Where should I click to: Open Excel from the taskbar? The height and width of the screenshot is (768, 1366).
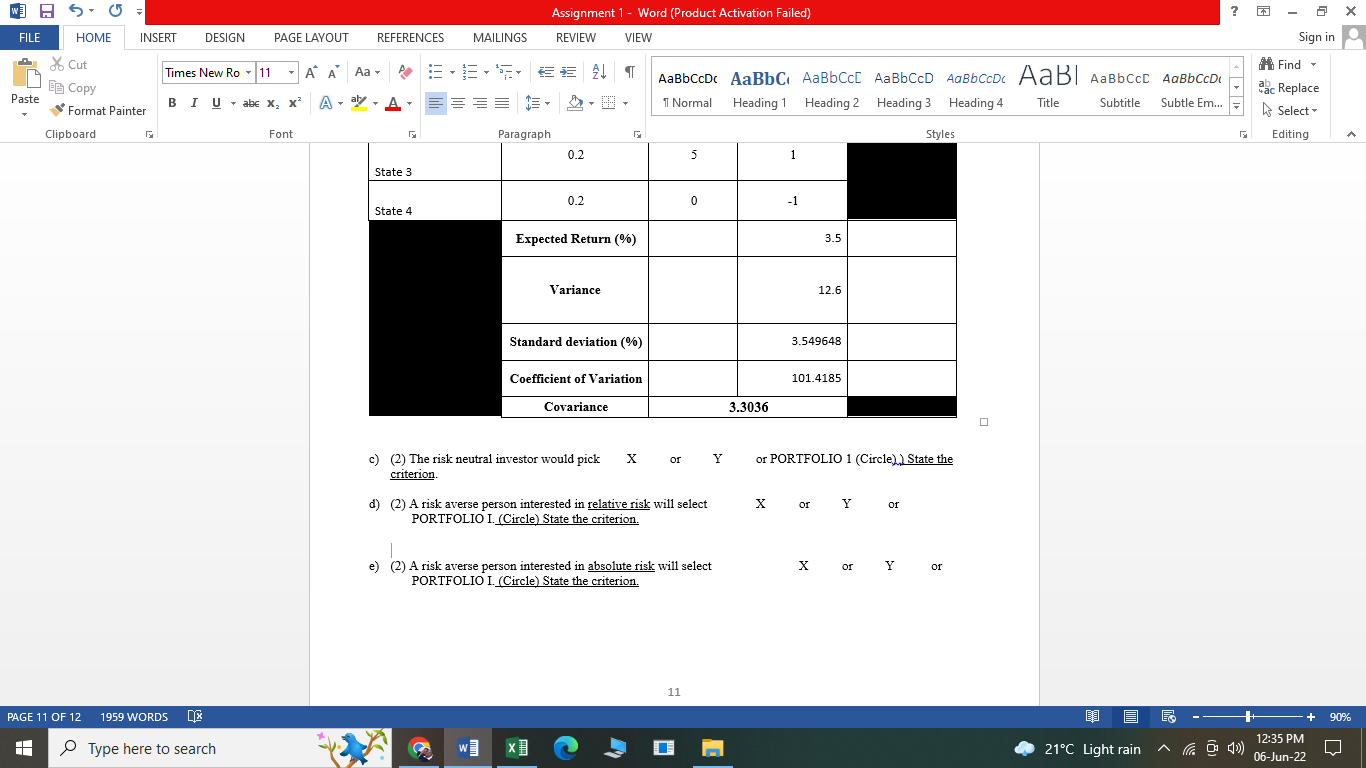tap(515, 748)
